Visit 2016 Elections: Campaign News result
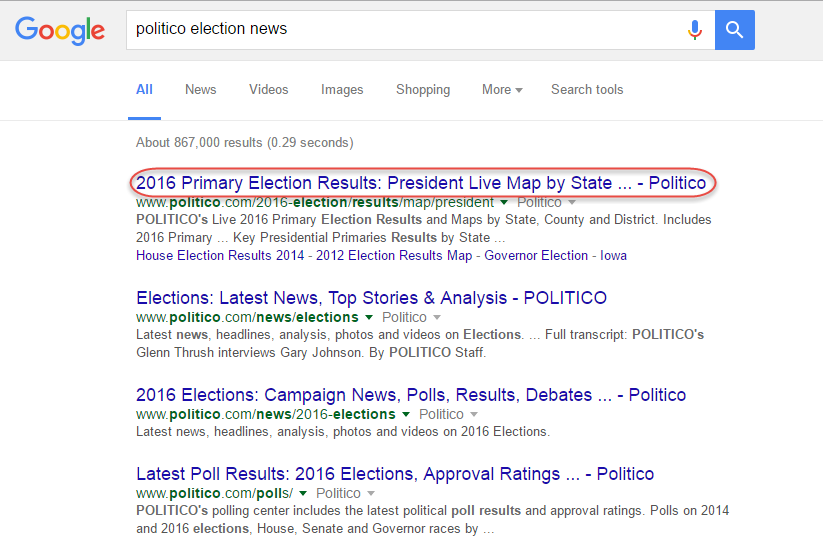This screenshot has height=545, width=823. (411, 395)
